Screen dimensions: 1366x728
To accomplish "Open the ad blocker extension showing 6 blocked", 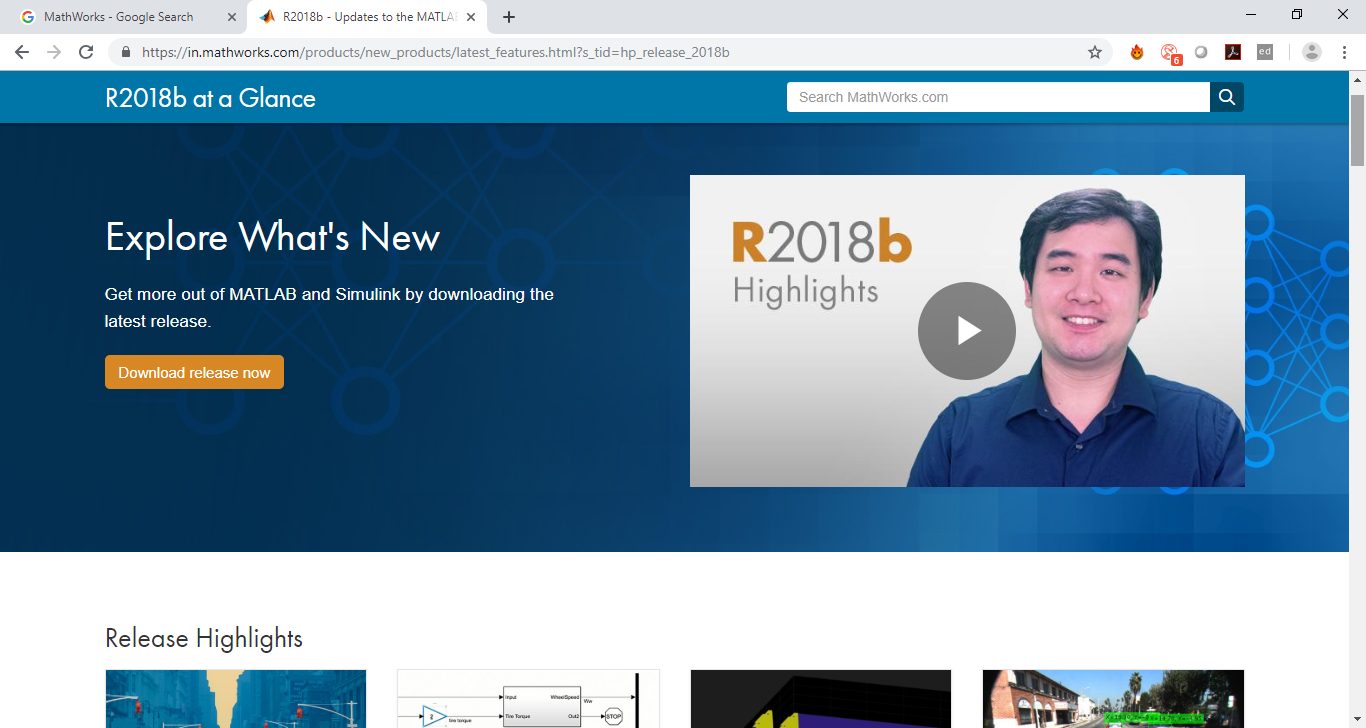I will 1169,51.
